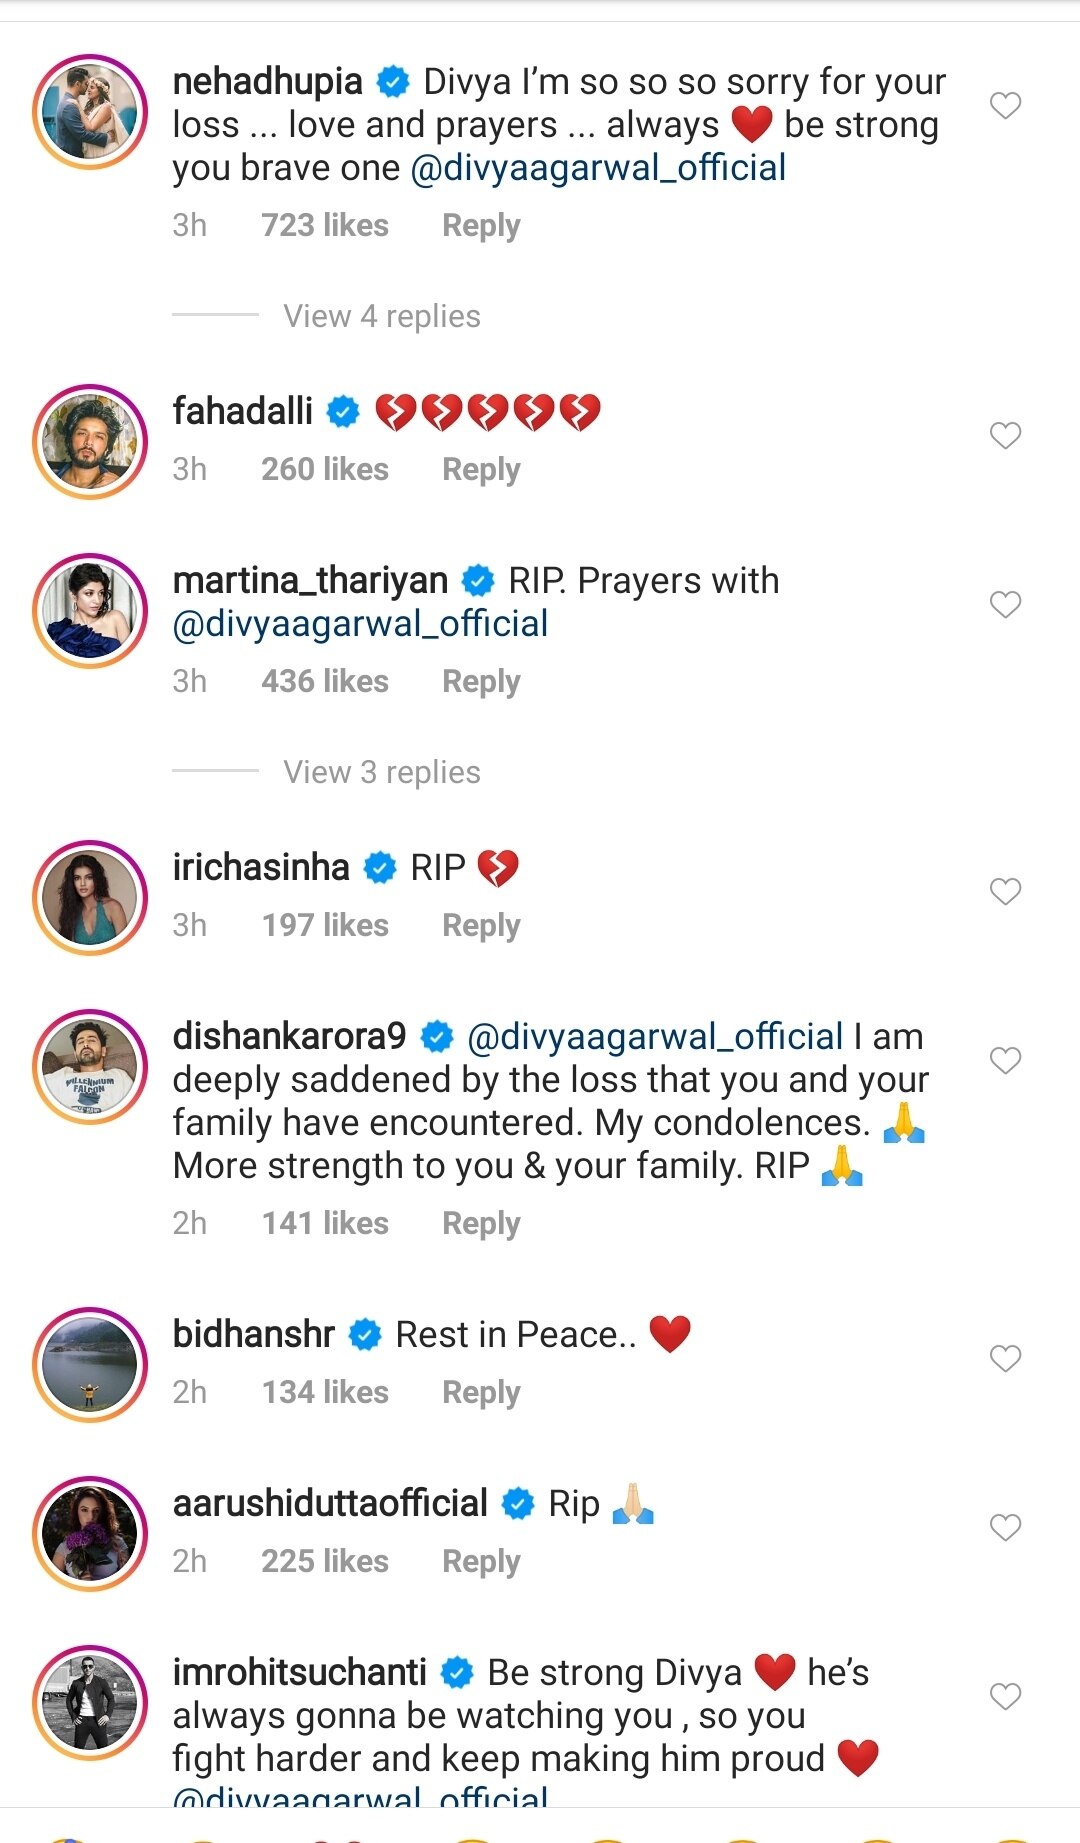
Task: Open @divyaagarwal_official mention in nehadhupia's comment
Action: point(598,168)
